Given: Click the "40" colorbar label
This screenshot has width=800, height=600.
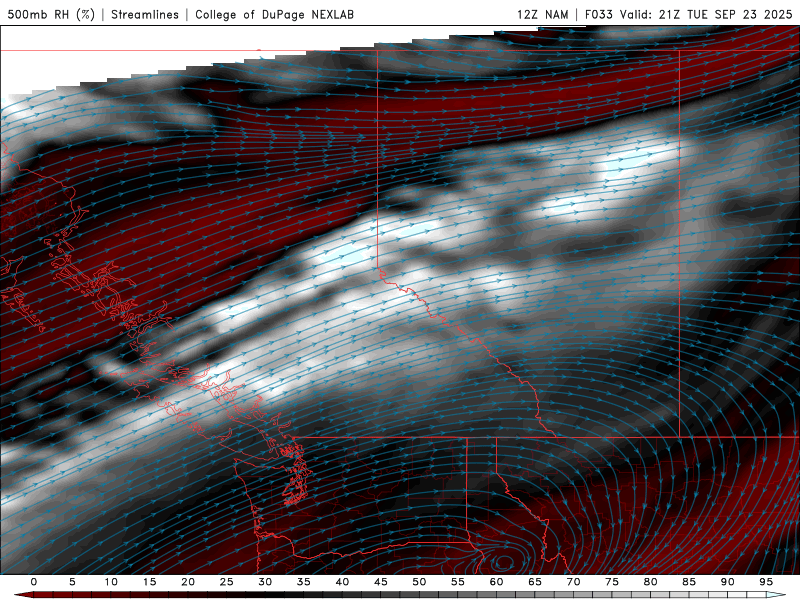Looking at the screenshot, I should point(342,582).
